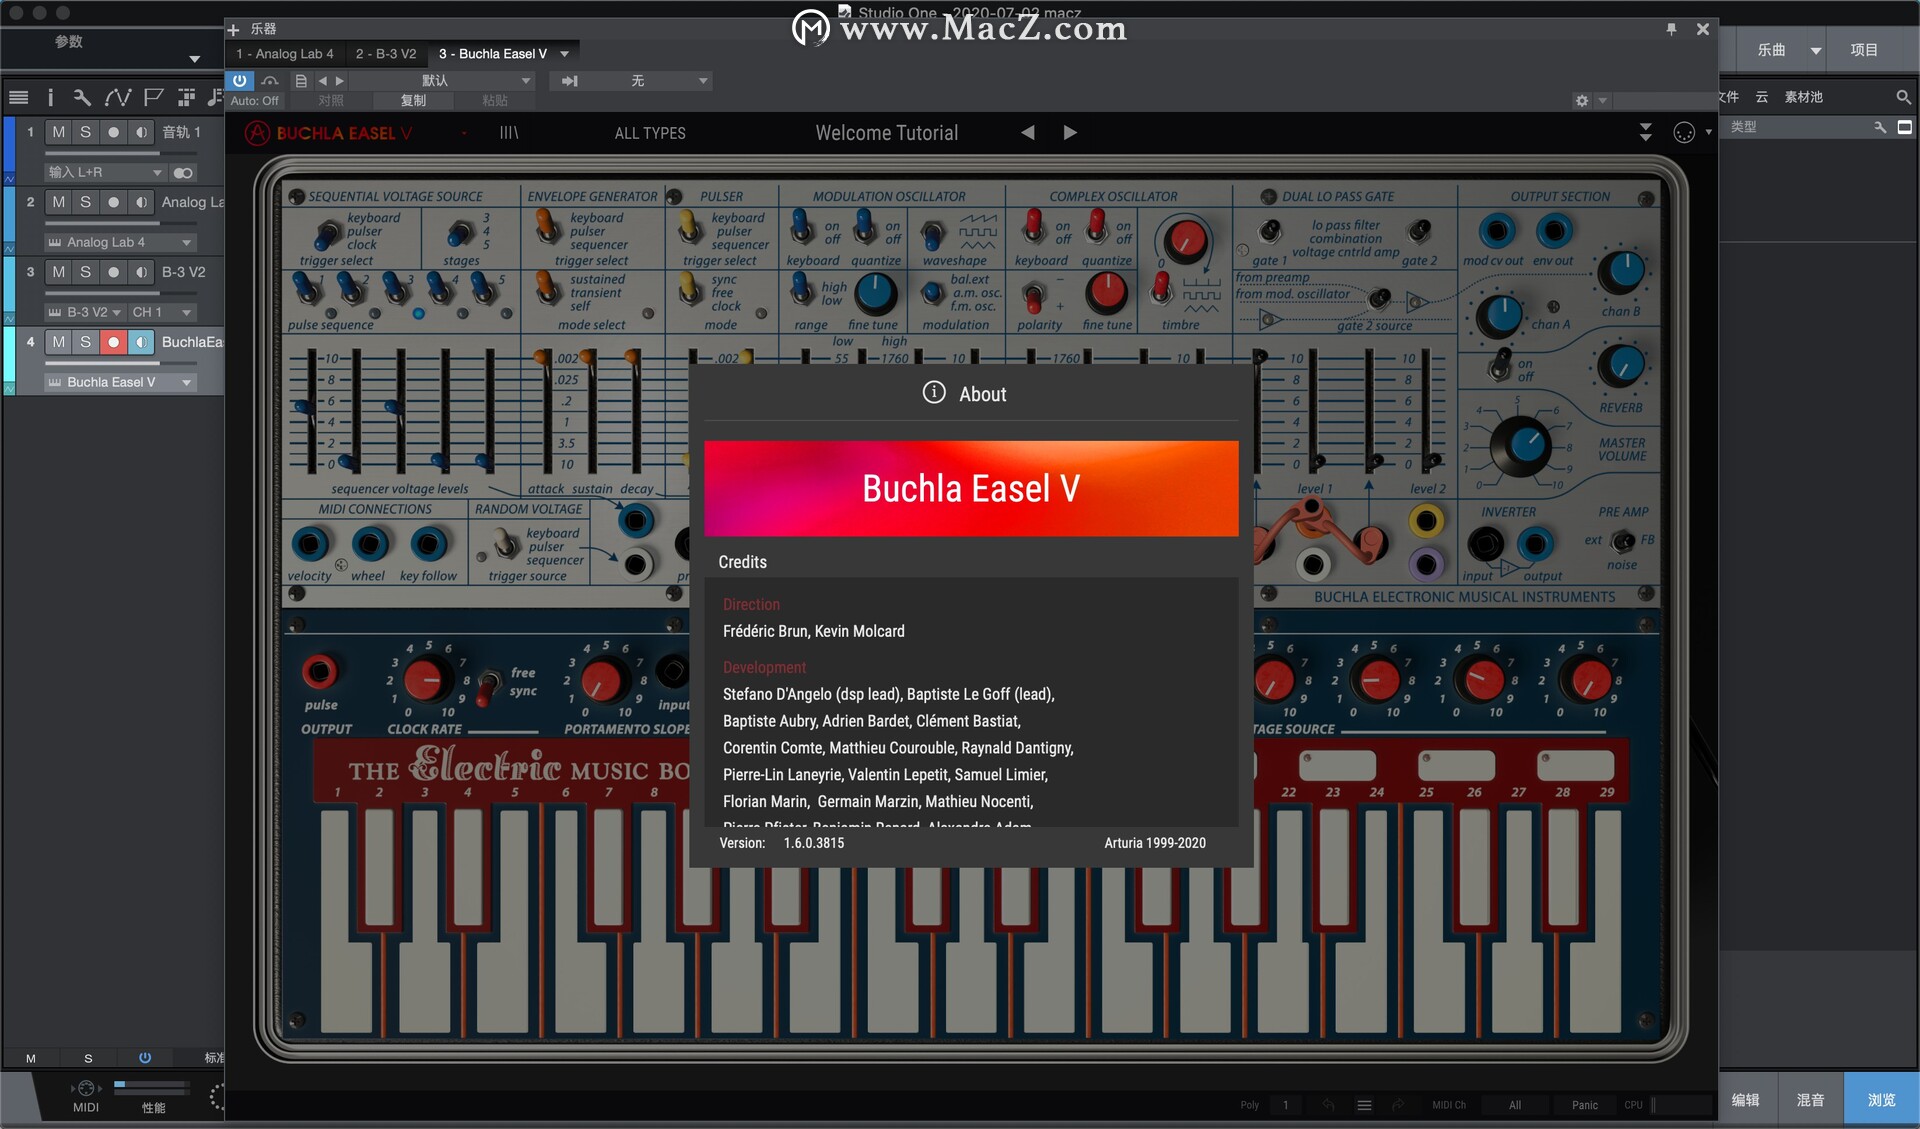Image resolution: width=1920 pixels, height=1129 pixels.
Task: Mute track 1 音轨 1
Action: tap(59, 132)
